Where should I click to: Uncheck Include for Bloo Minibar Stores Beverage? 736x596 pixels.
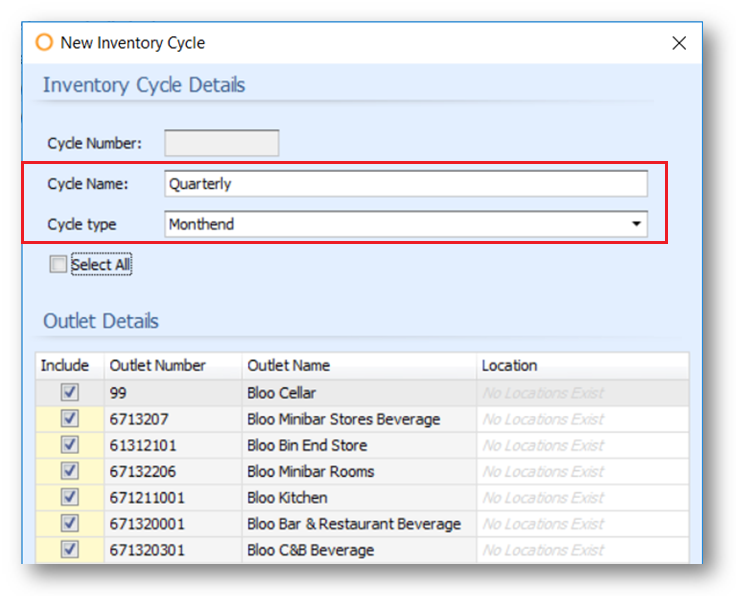70,419
